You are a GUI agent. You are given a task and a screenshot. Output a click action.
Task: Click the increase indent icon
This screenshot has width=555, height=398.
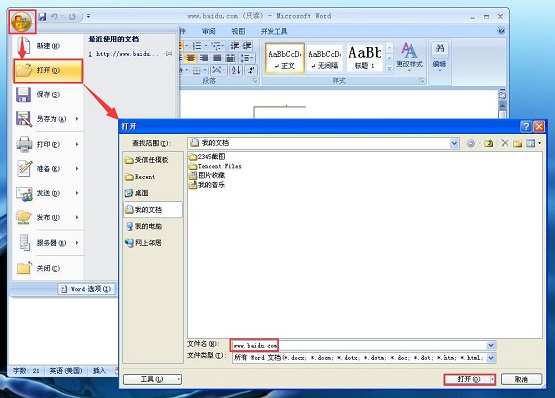pyautogui.click(x=247, y=46)
